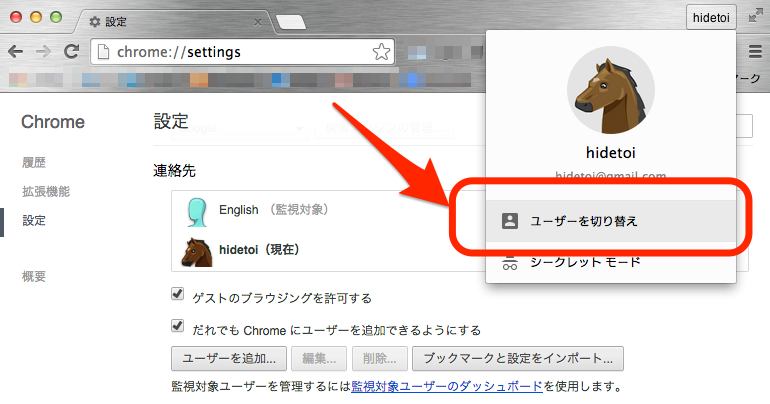Select the 設定 browser tab
Viewport: 770px width, 404px height.
(x=174, y=22)
